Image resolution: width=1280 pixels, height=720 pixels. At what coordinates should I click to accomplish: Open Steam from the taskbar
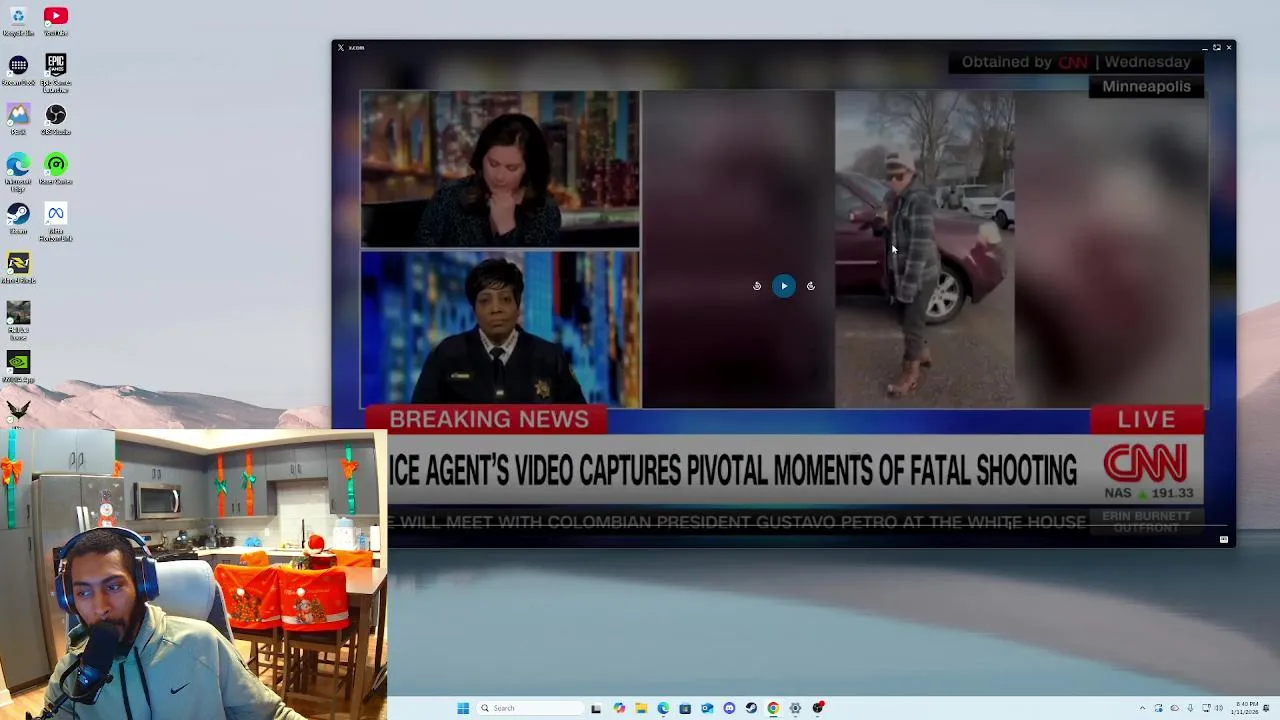pos(751,708)
